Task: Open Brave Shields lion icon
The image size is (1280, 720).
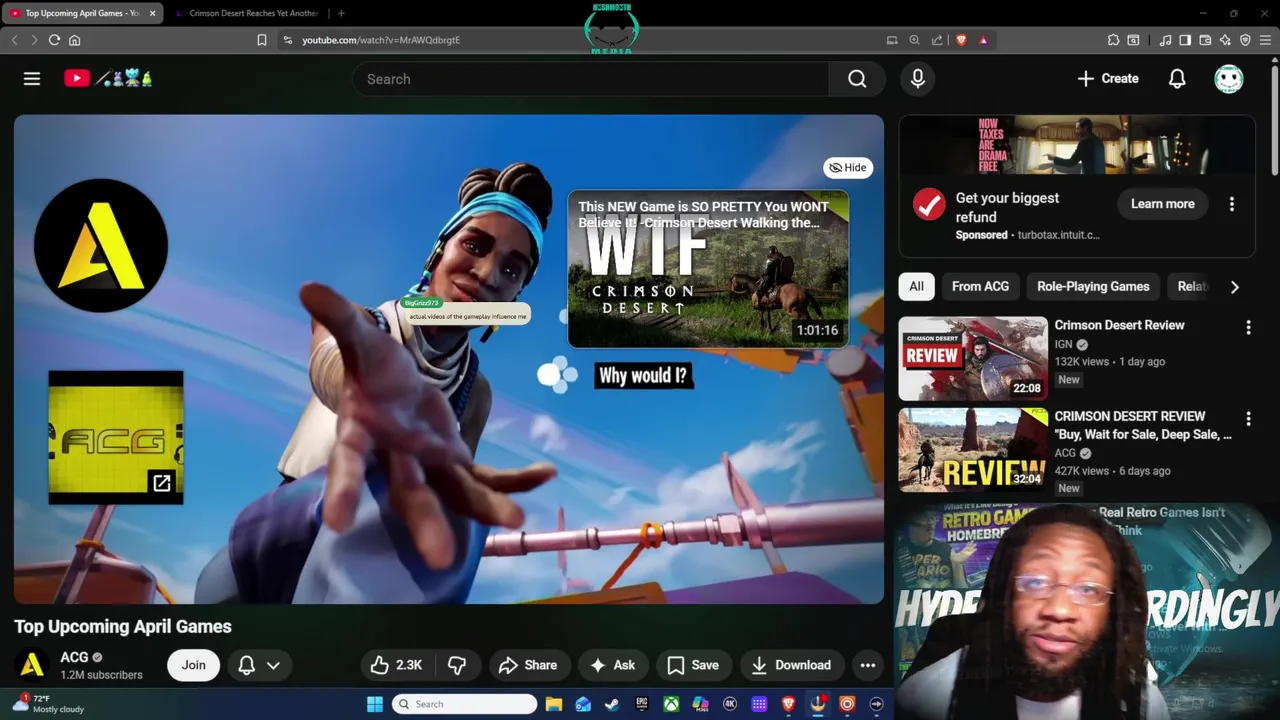Action: click(961, 40)
